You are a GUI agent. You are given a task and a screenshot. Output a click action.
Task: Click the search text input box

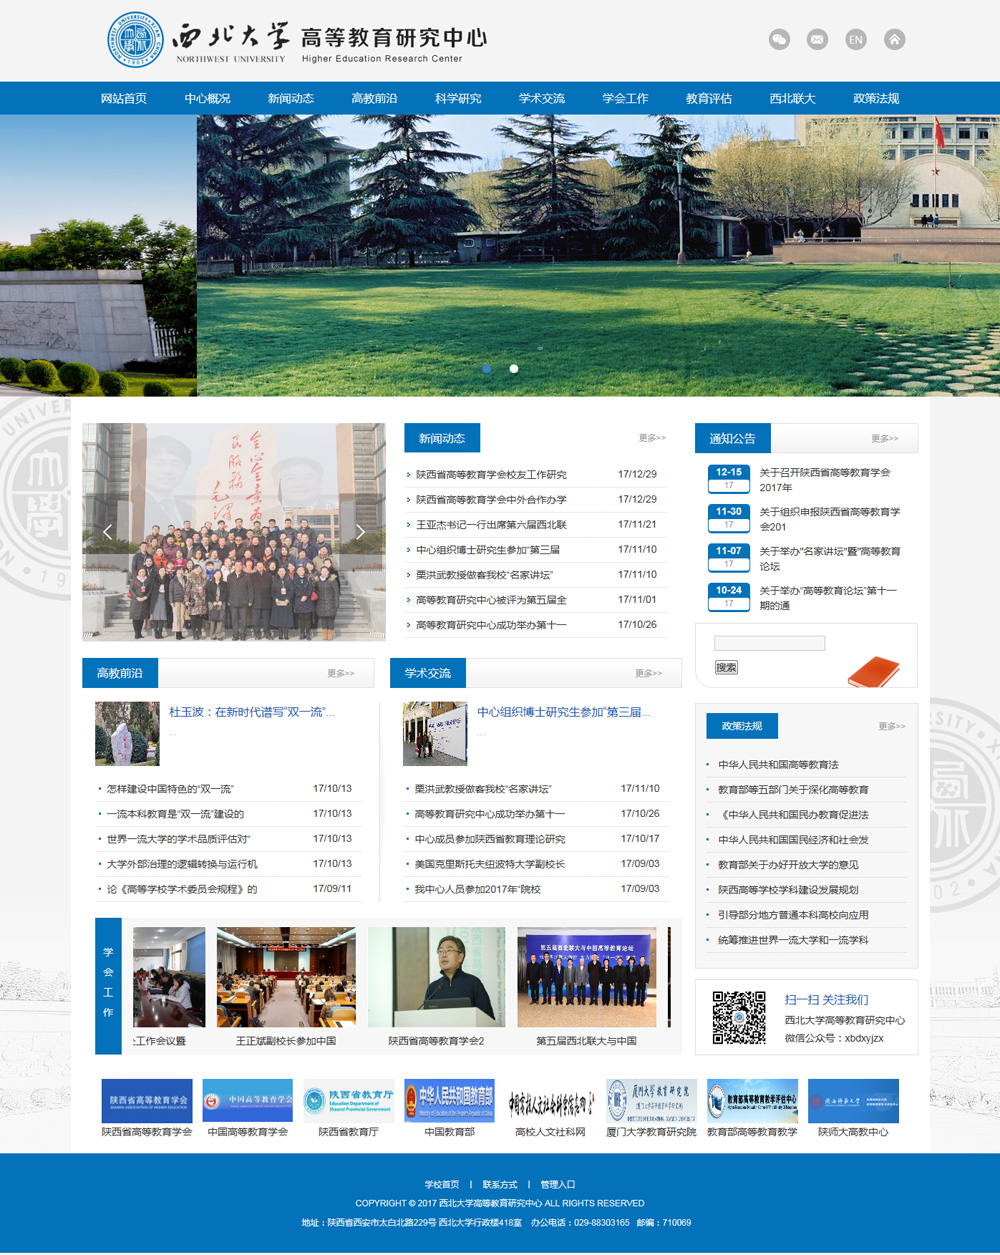769,643
